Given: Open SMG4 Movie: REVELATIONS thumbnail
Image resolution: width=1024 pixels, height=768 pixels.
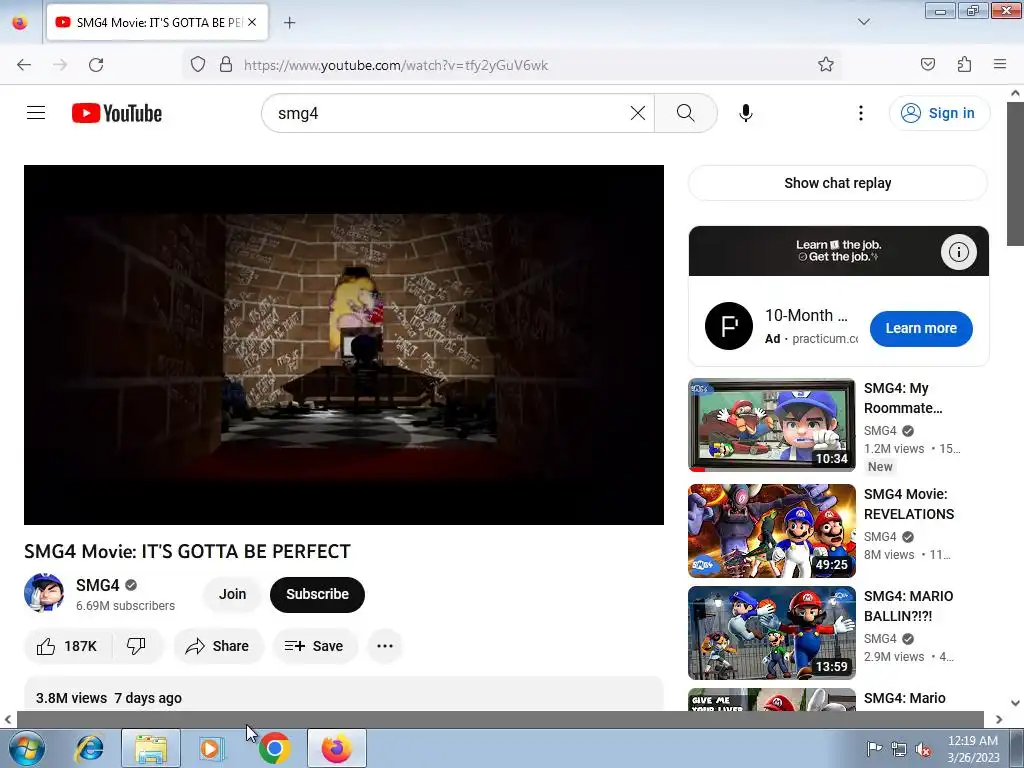Looking at the screenshot, I should pyautogui.click(x=771, y=531).
